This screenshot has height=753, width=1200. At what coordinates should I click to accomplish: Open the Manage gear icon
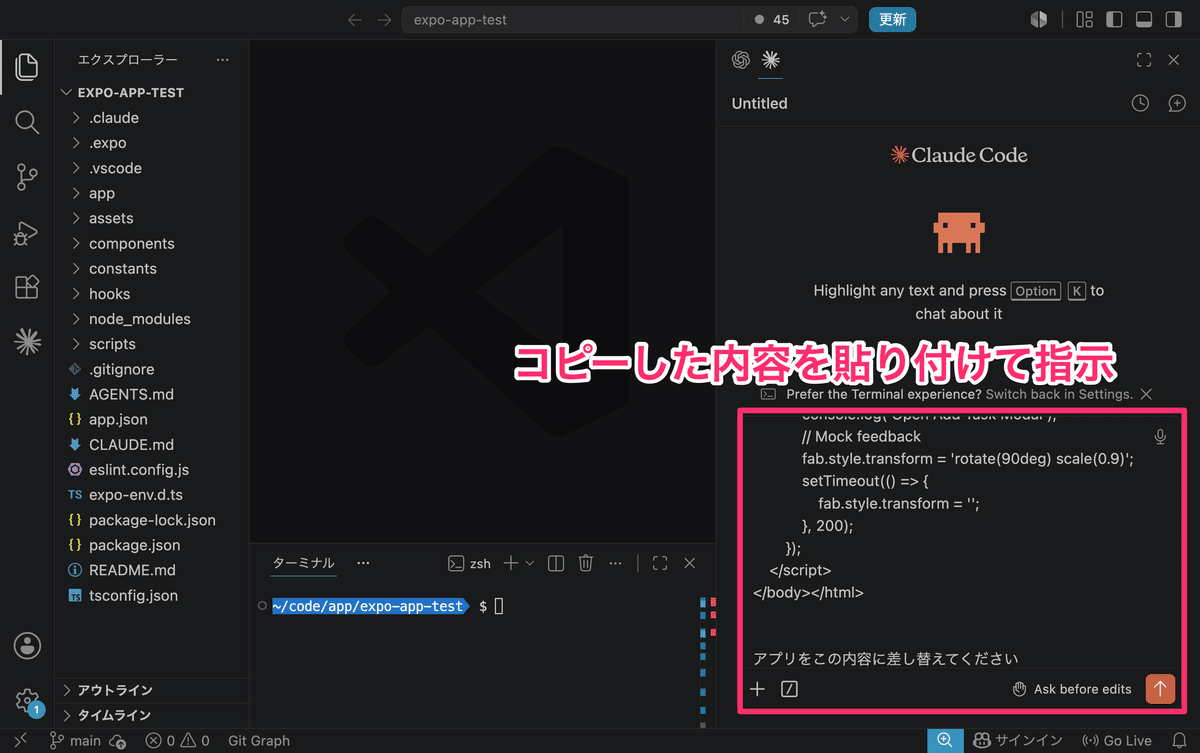[x=27, y=700]
